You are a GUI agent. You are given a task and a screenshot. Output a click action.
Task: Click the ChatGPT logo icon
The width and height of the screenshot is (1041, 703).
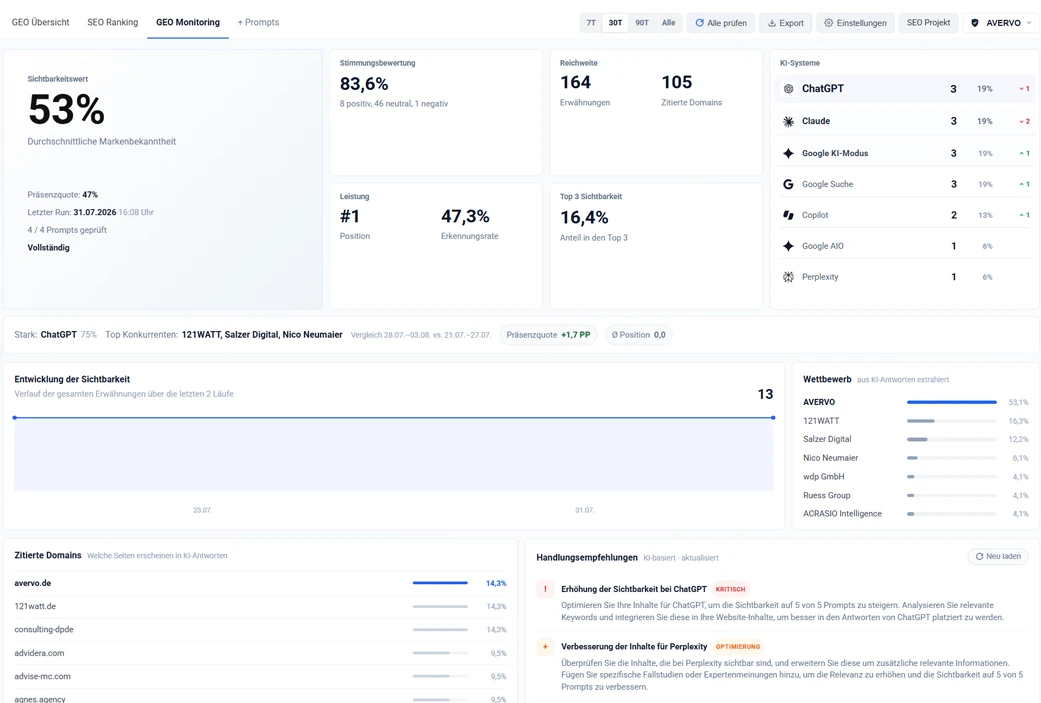tap(788, 89)
